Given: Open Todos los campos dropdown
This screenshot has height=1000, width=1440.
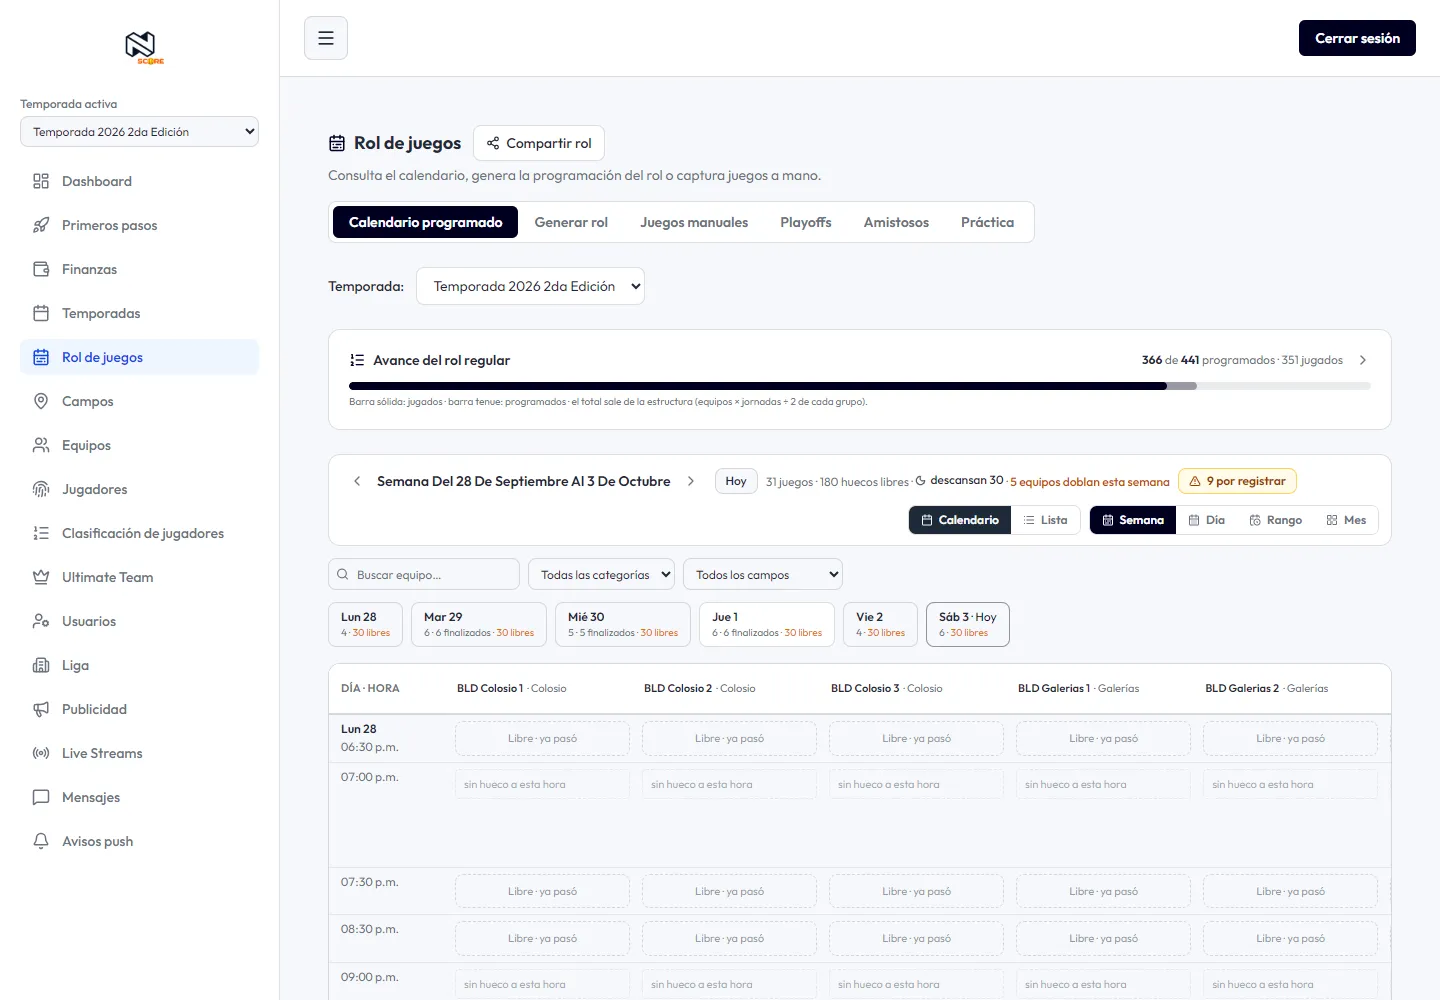Looking at the screenshot, I should tap(763, 575).
